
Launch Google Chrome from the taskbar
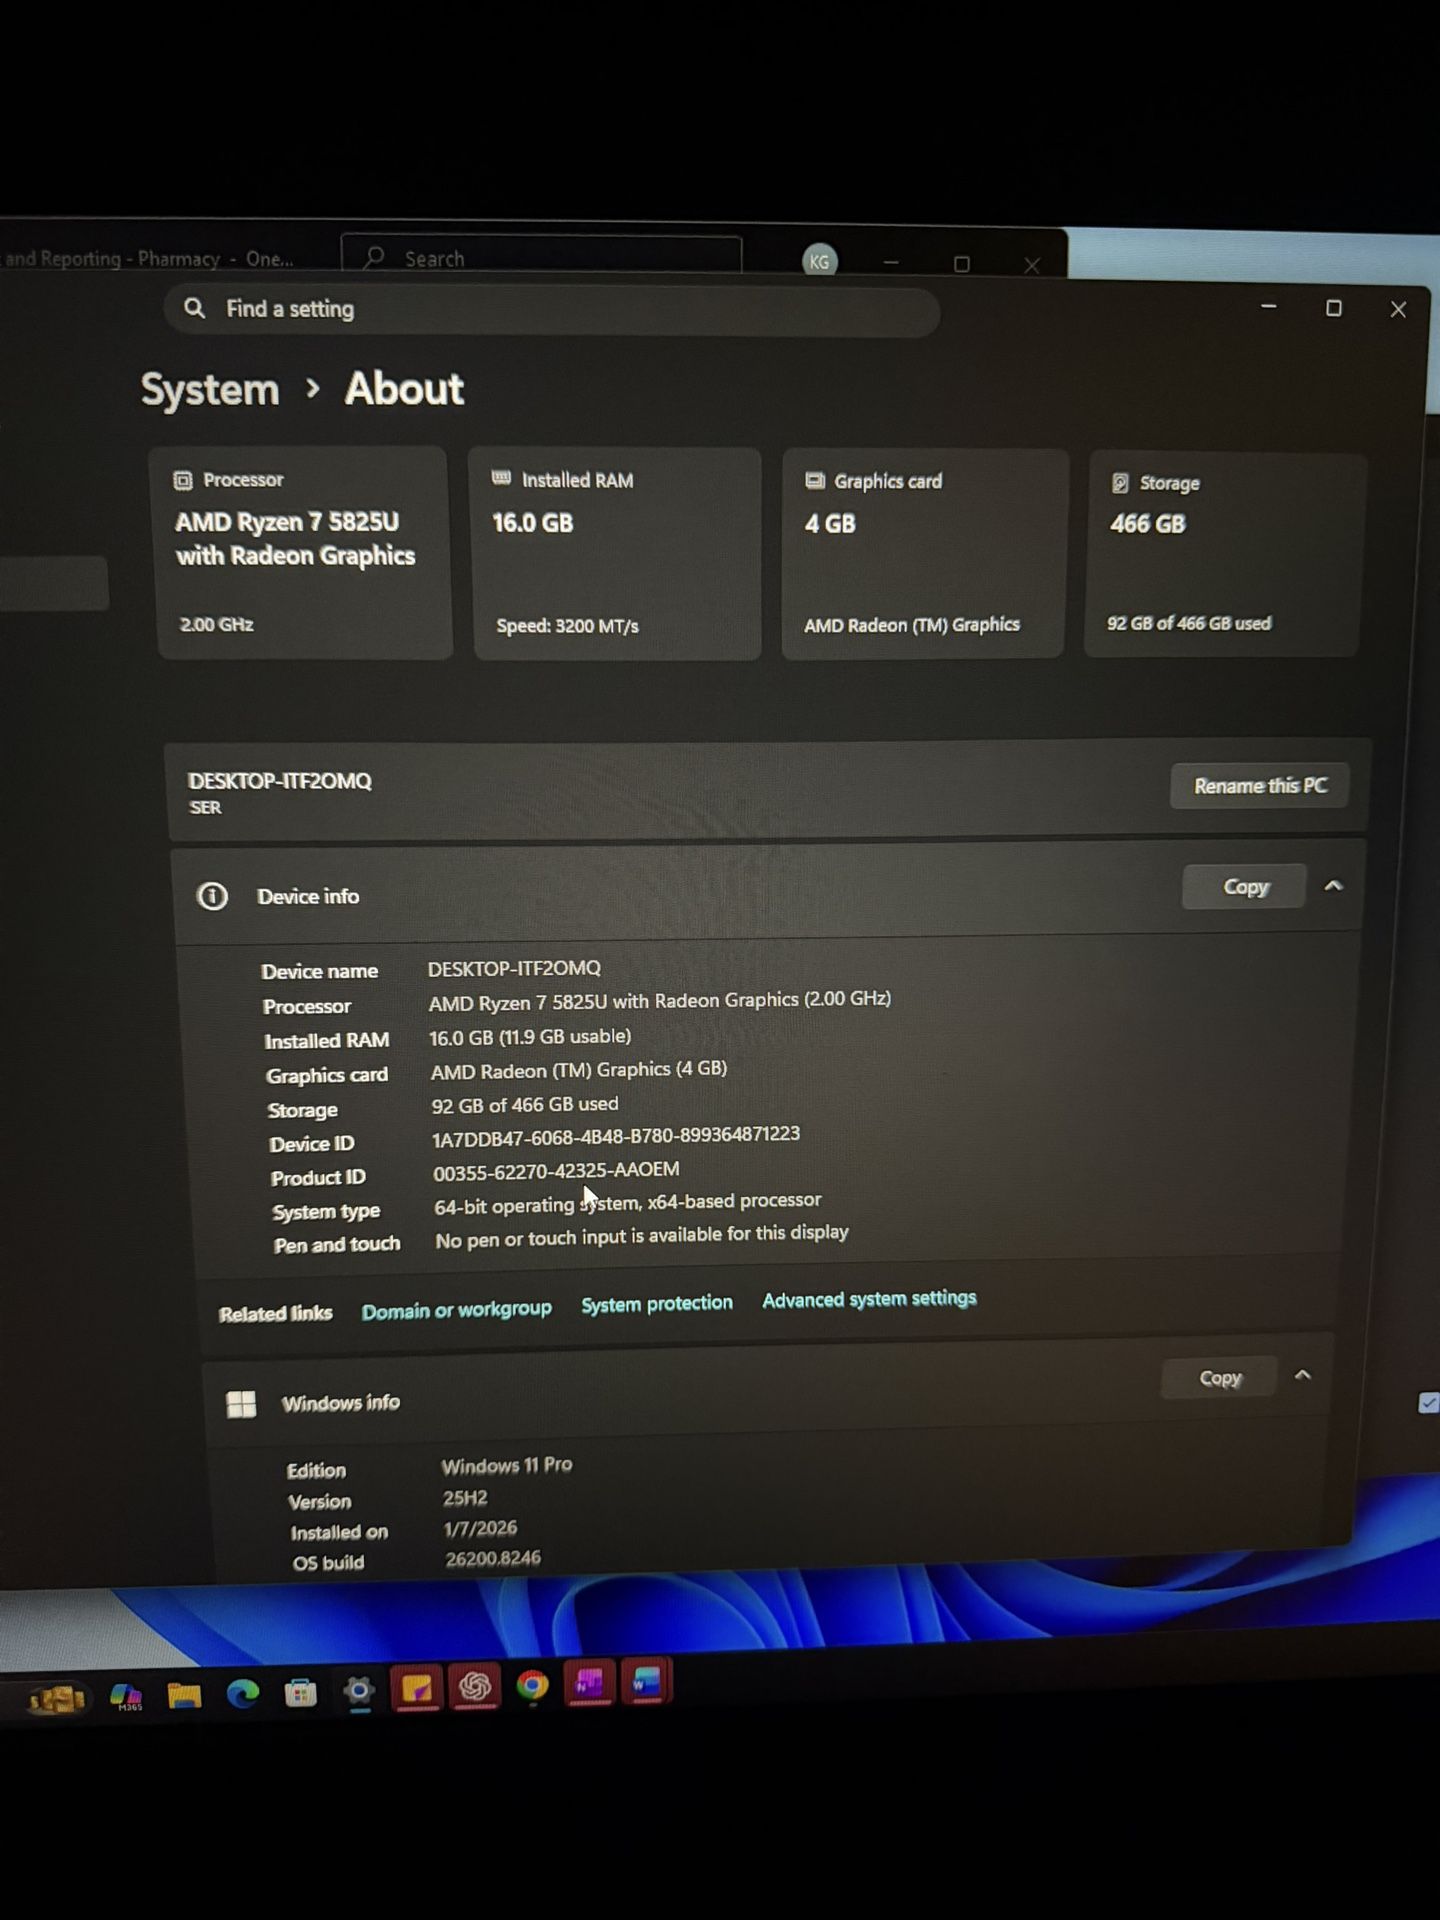(532, 1686)
